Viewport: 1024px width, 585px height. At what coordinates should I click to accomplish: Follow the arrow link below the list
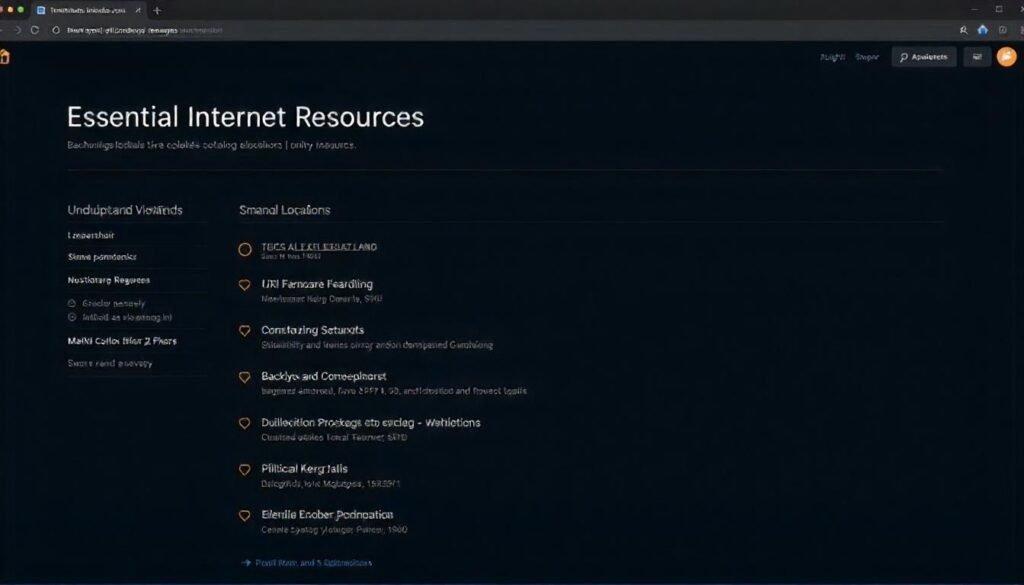coord(306,563)
